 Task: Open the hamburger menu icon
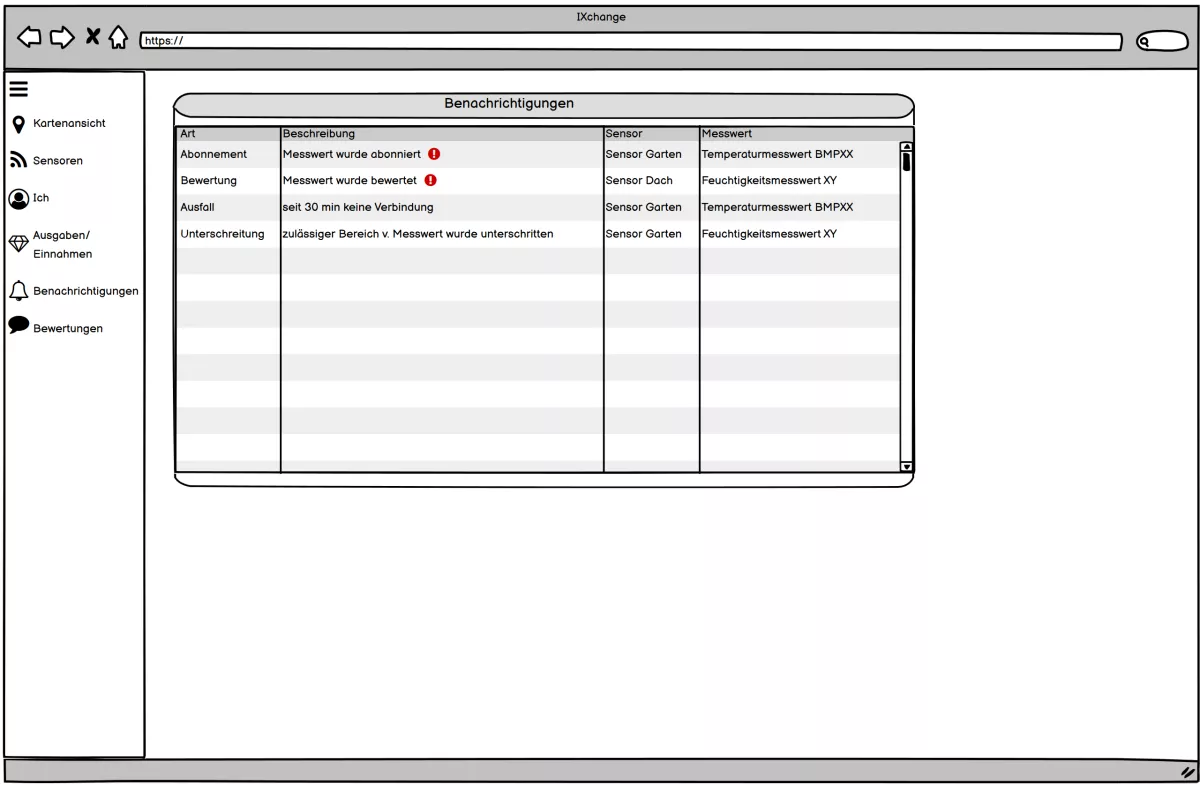tap(18, 89)
